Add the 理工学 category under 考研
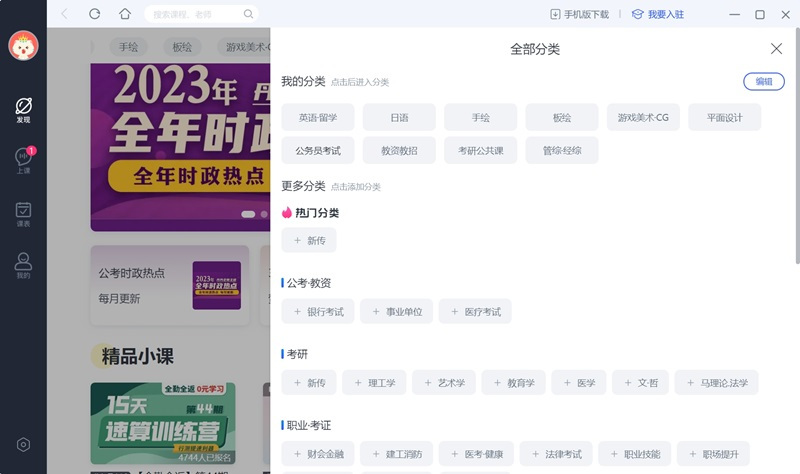800x474 pixels. tap(374, 383)
